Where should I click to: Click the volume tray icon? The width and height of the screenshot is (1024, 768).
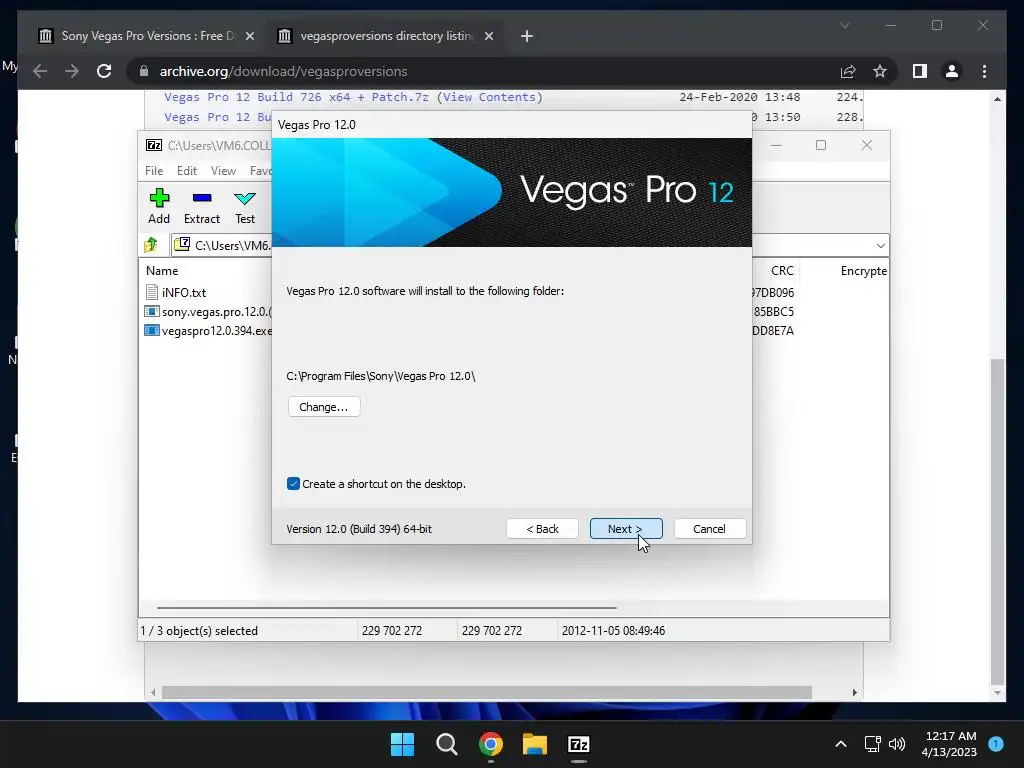(897, 744)
